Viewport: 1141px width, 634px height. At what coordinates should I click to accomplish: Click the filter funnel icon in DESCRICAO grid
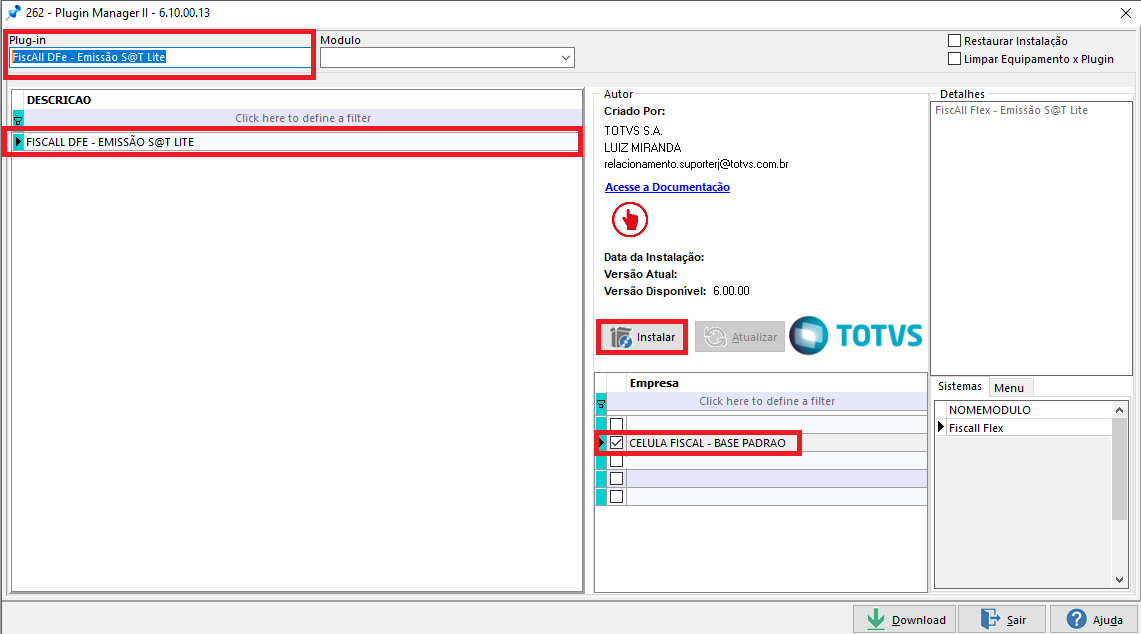(x=18, y=119)
